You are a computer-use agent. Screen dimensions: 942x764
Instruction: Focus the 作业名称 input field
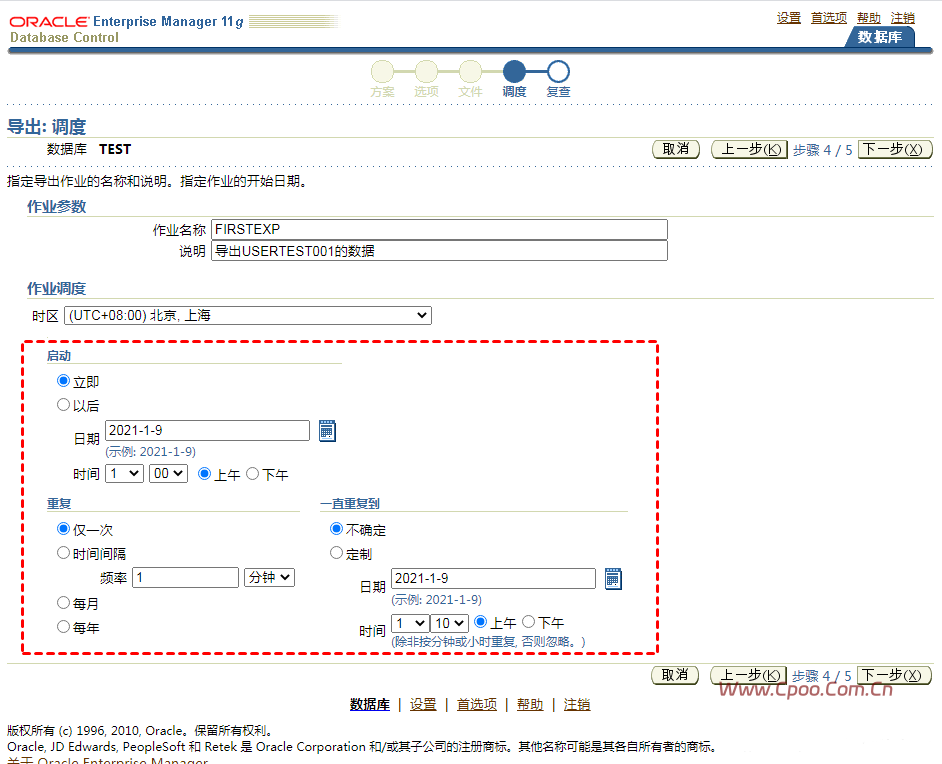click(439, 229)
